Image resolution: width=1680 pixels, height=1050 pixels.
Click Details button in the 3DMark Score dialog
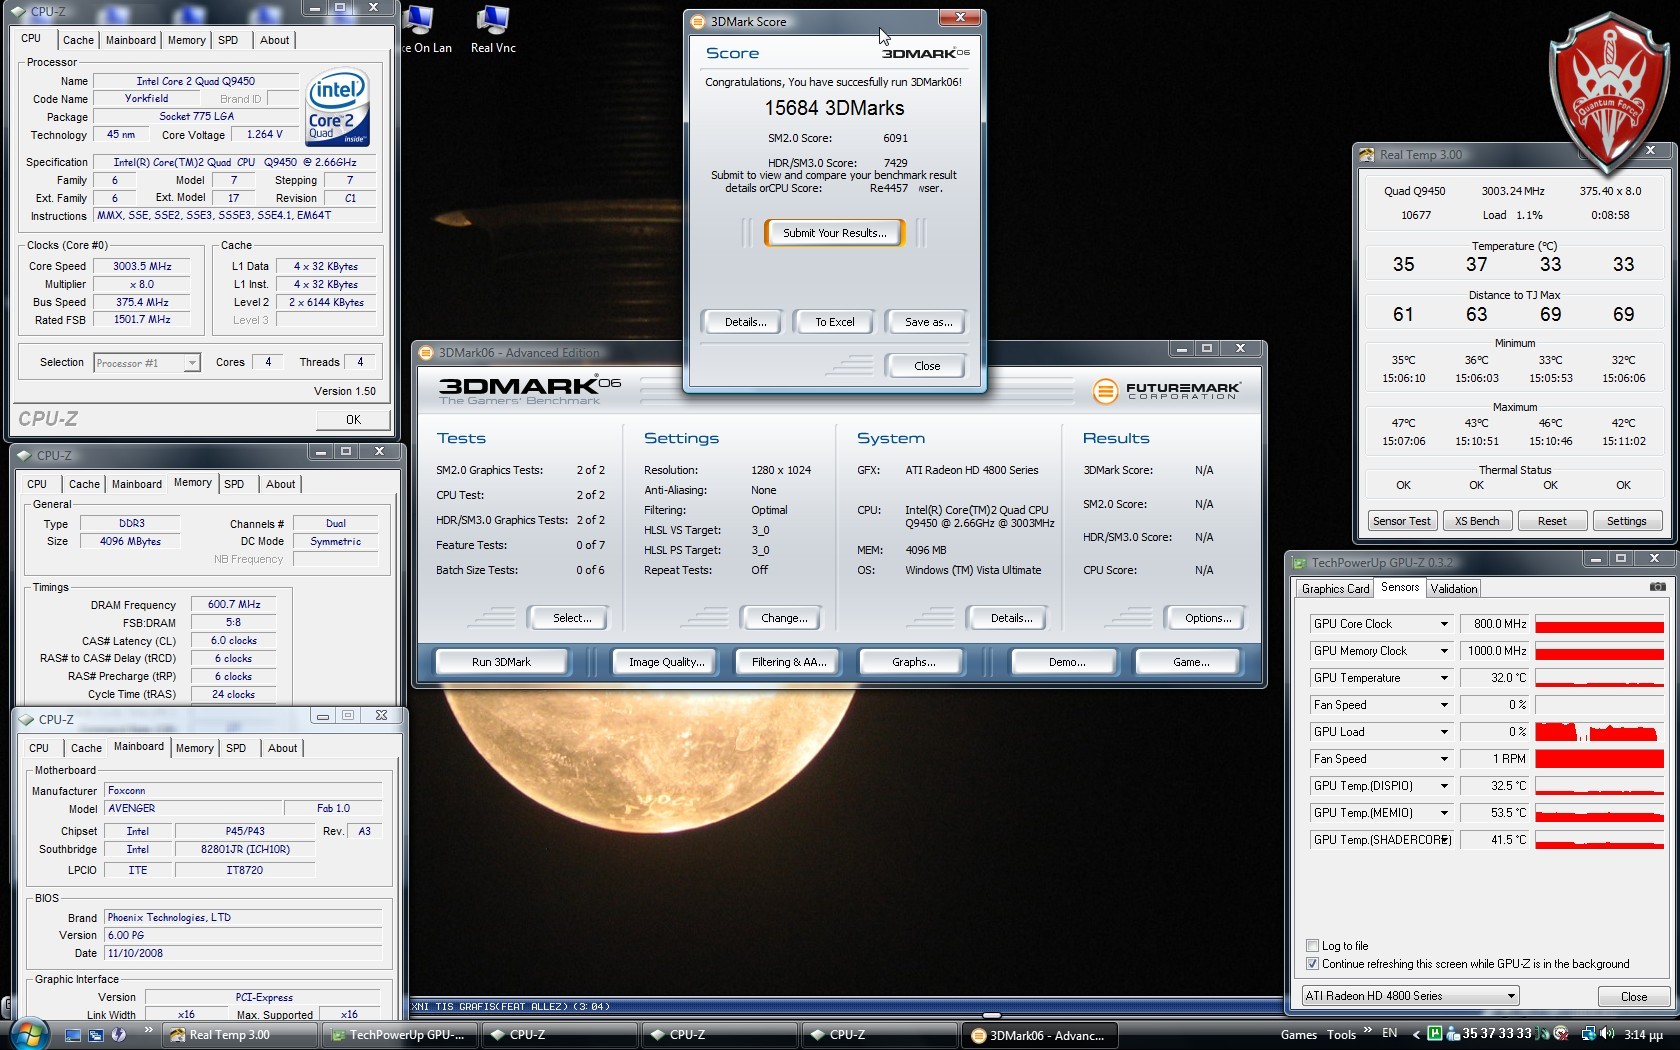(745, 322)
